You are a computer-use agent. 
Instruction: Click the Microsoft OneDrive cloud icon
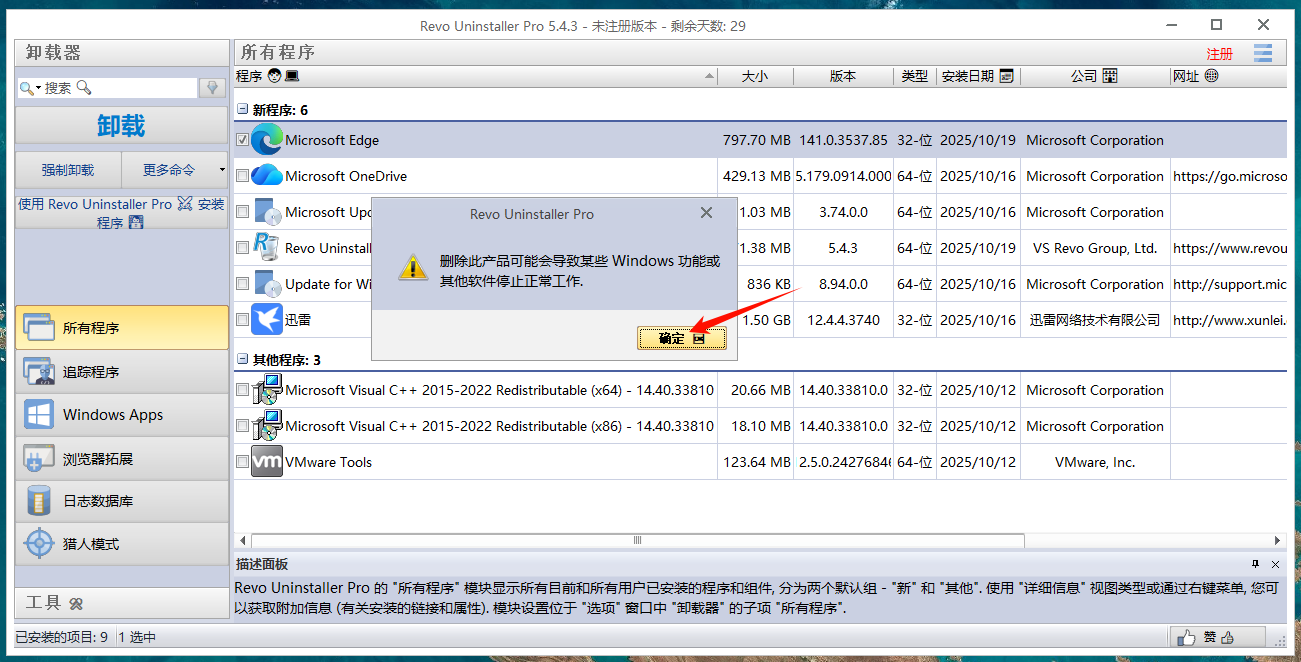pyautogui.click(x=267, y=176)
